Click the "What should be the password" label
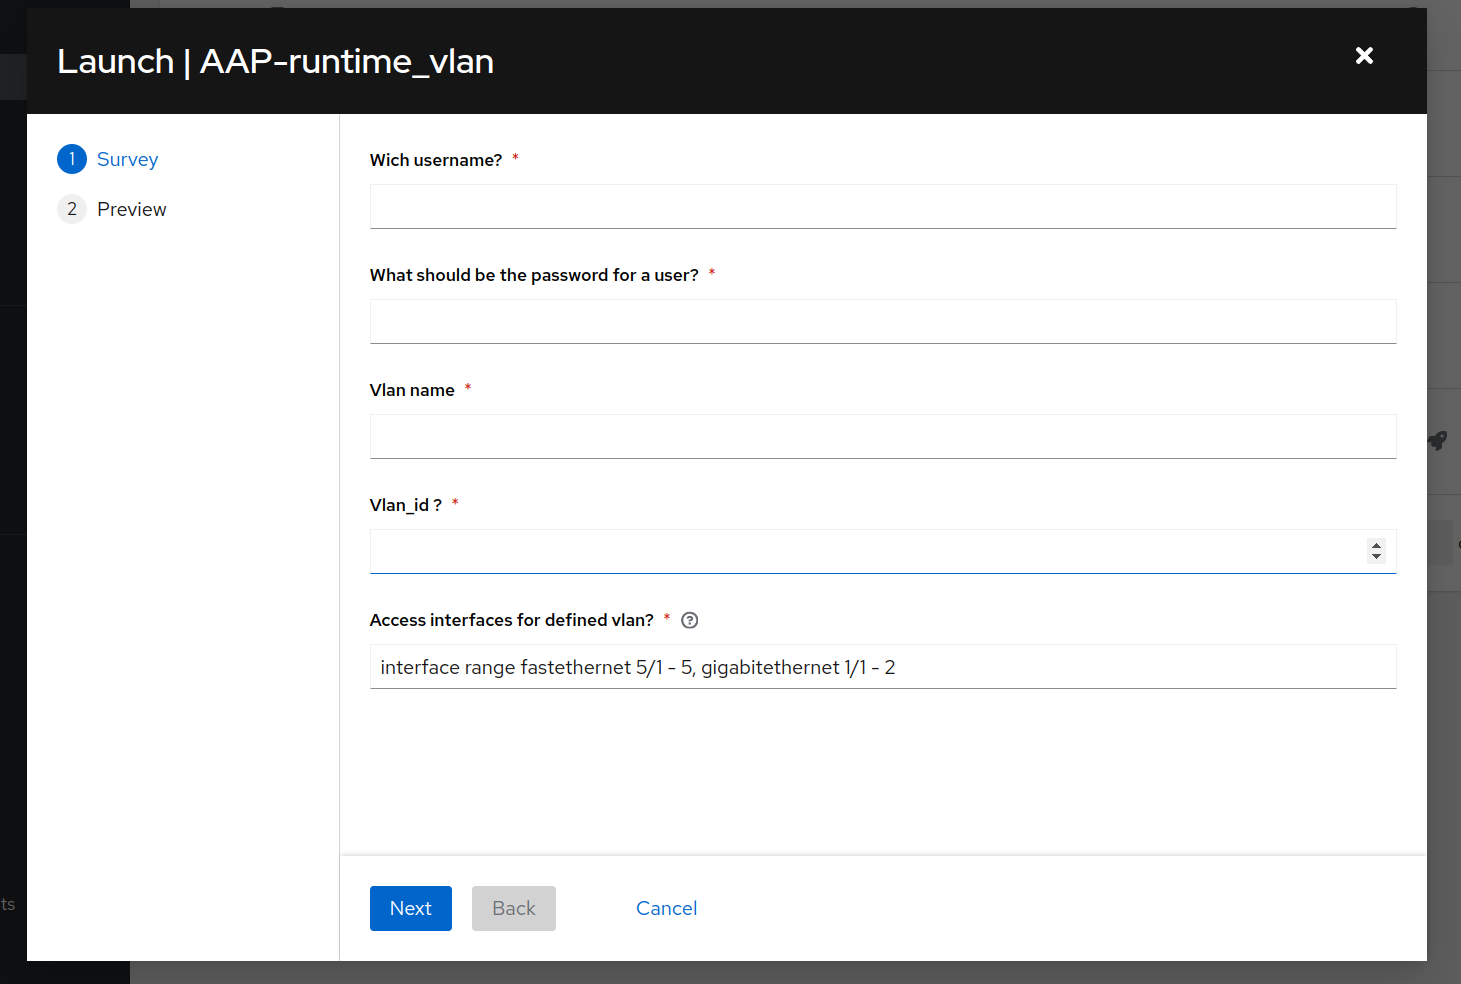The width and height of the screenshot is (1461, 984). click(x=534, y=275)
